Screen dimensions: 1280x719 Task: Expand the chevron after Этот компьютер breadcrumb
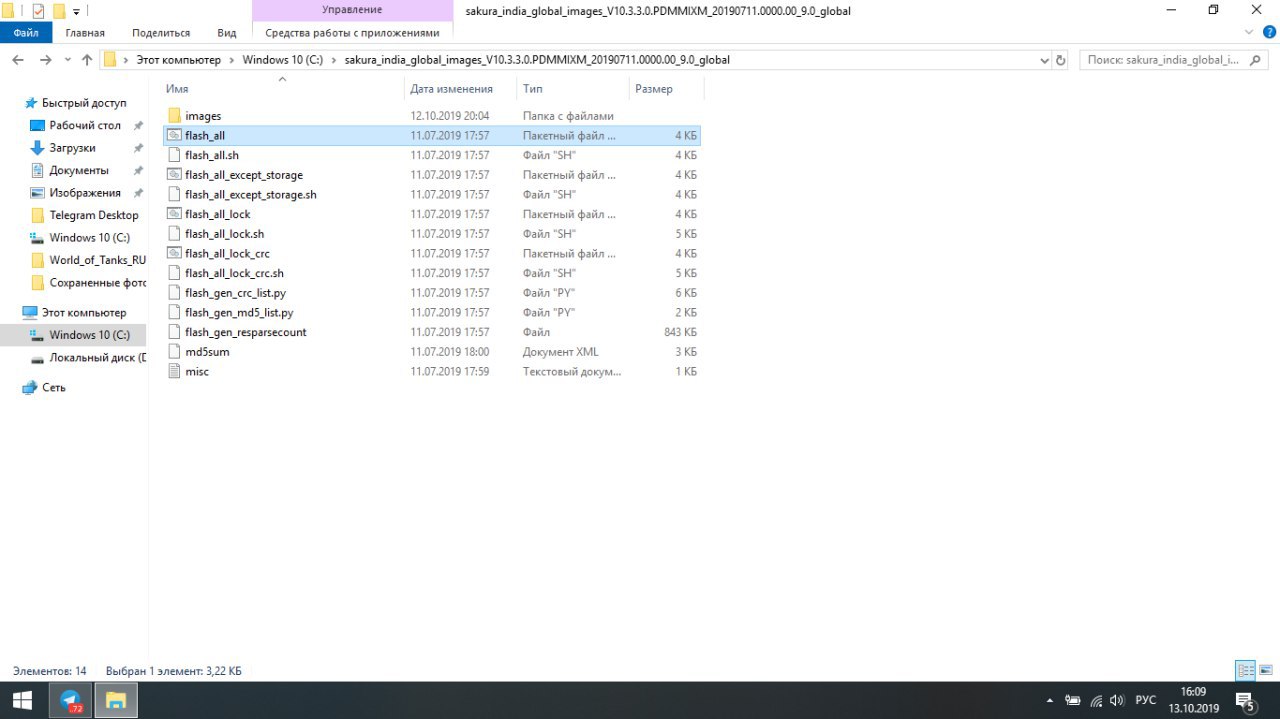click(232, 60)
